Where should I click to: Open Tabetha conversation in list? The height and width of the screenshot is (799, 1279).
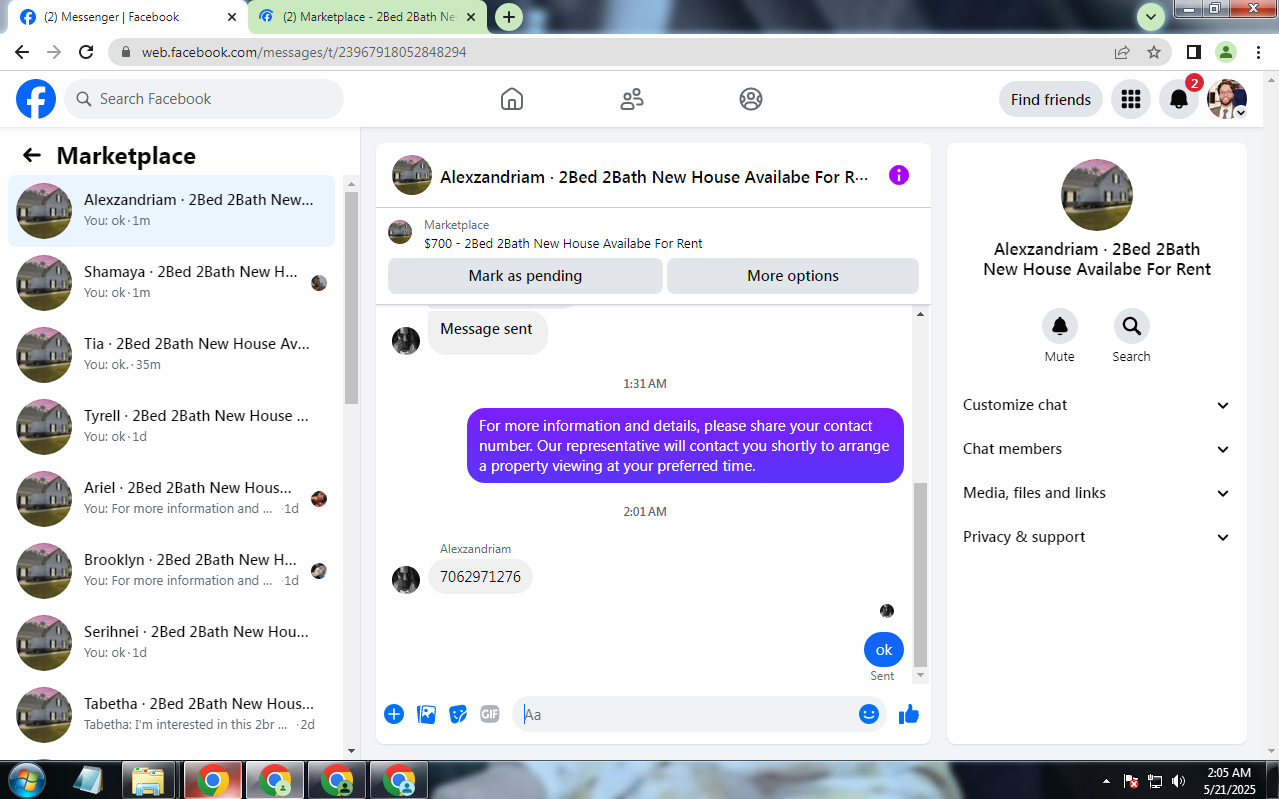tap(172, 715)
